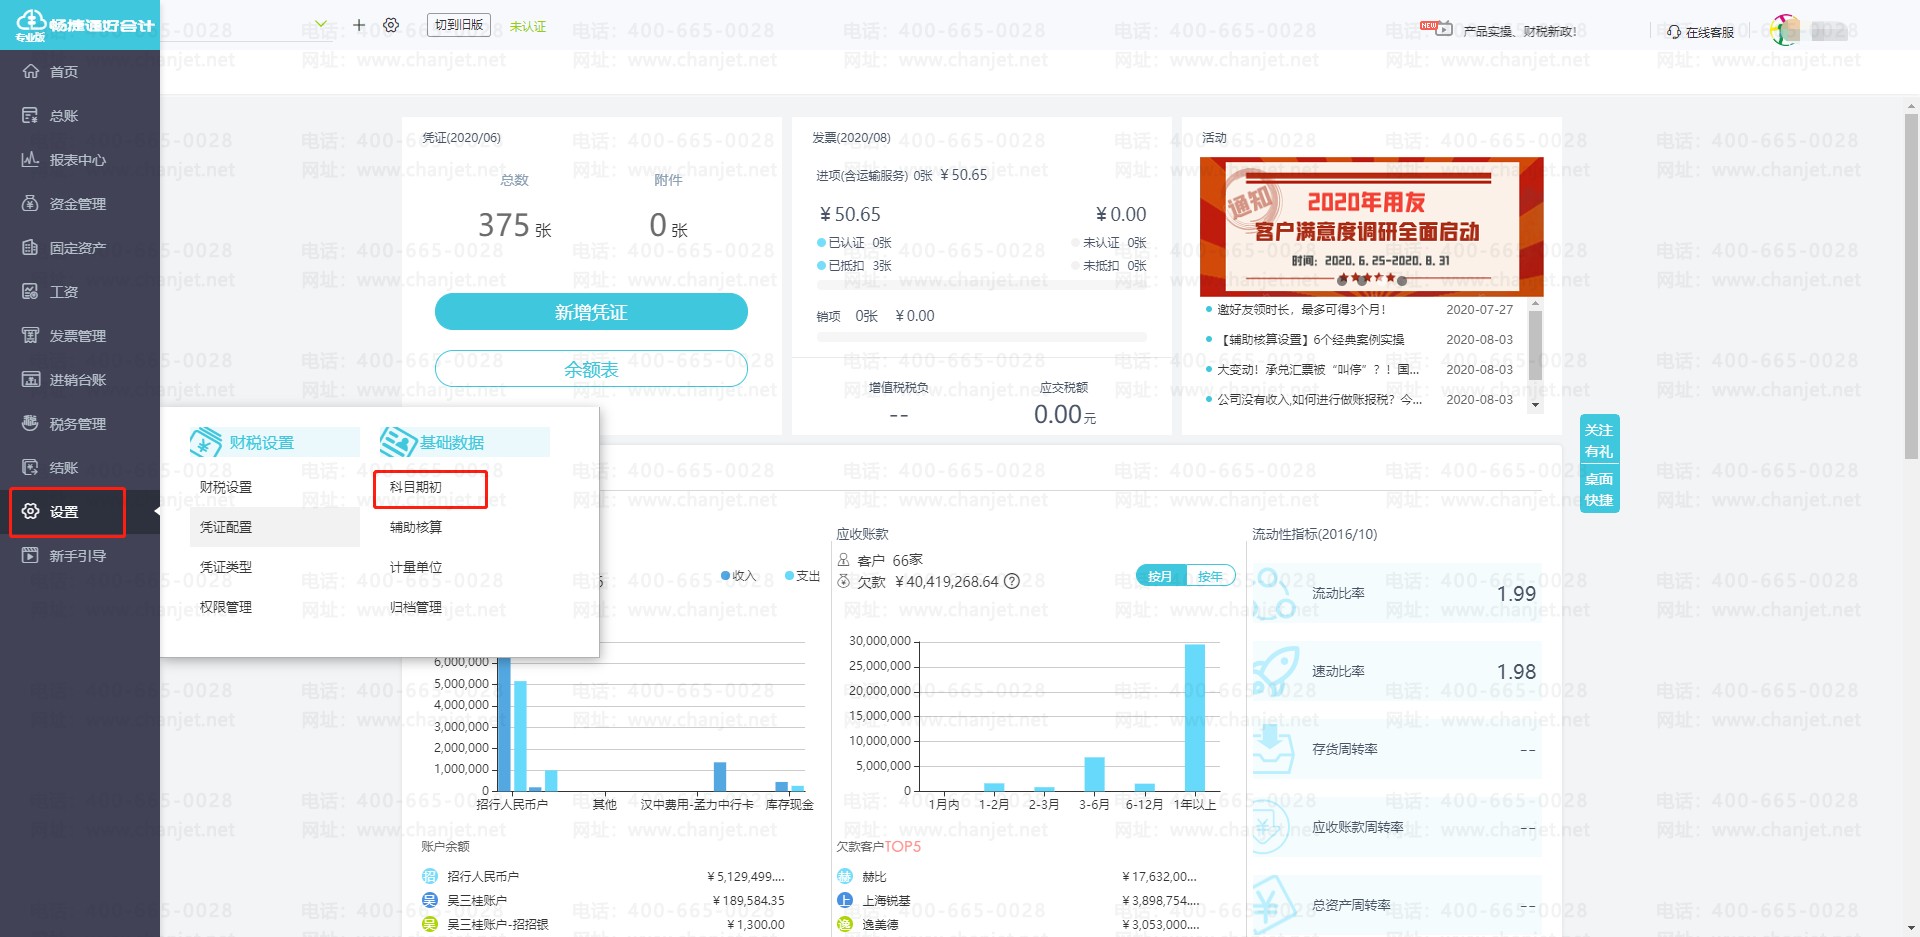Viewport: 1920px width, 937px height.
Task: Open 权限管理 menu entry
Action: (226, 607)
